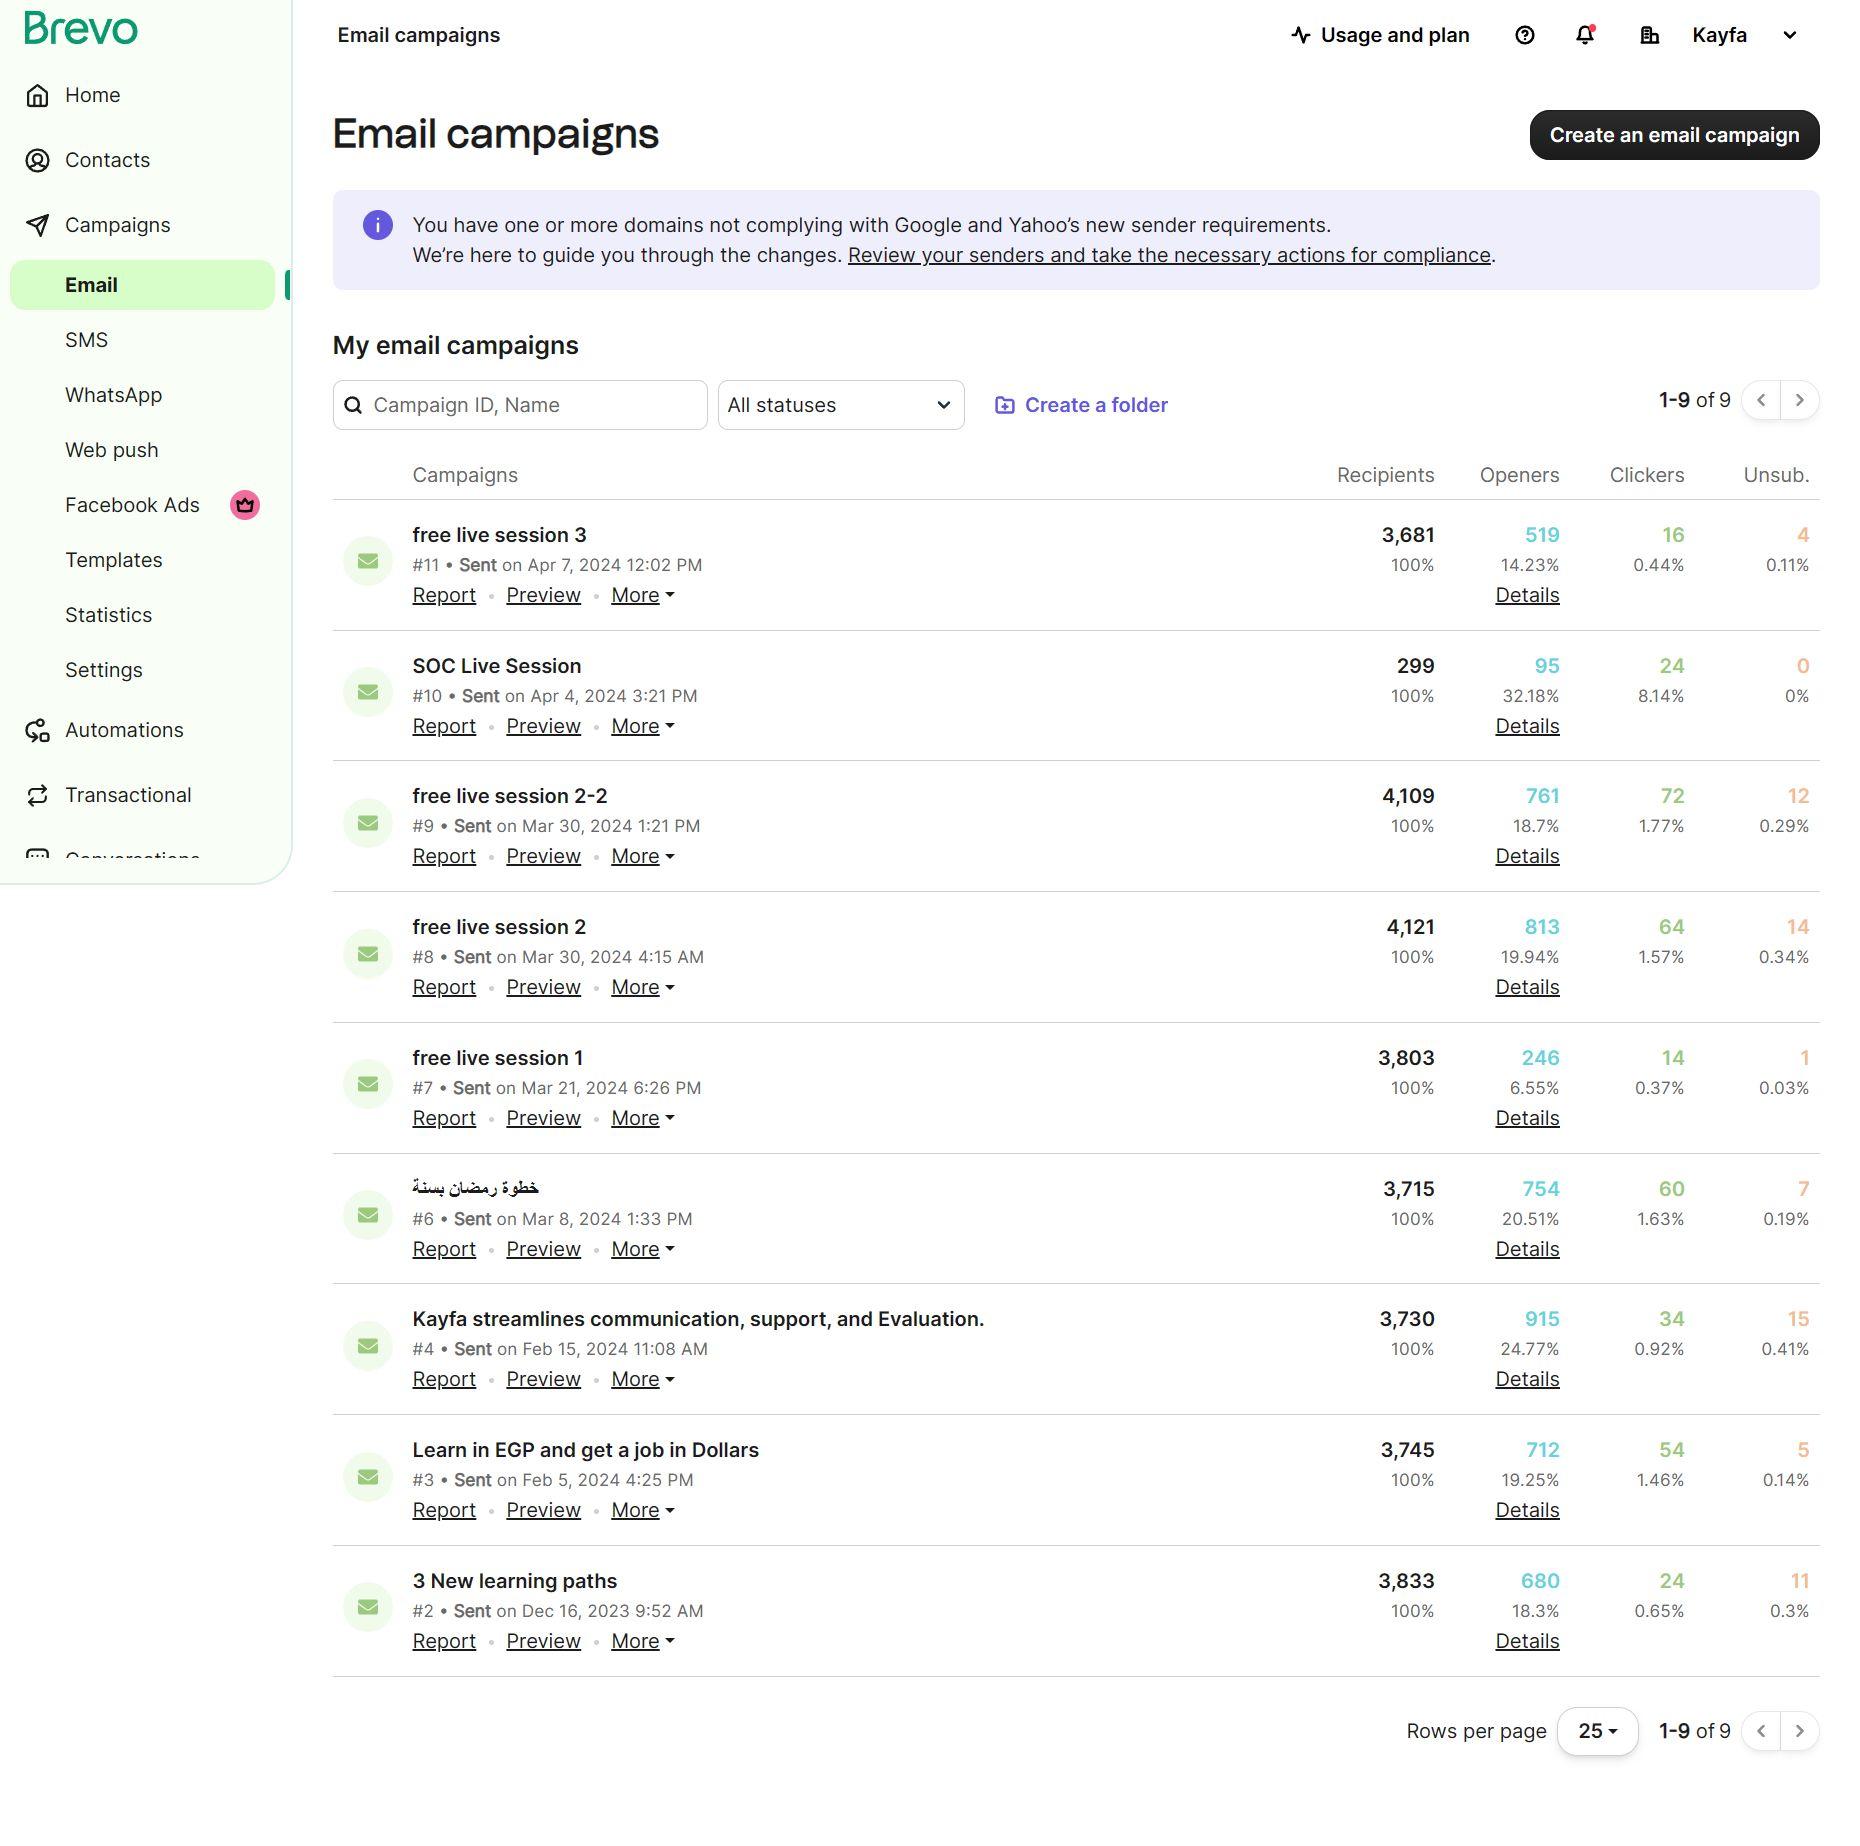Open the Rows per page dropdown
The height and width of the screenshot is (1846, 1860).
pos(1597,1731)
